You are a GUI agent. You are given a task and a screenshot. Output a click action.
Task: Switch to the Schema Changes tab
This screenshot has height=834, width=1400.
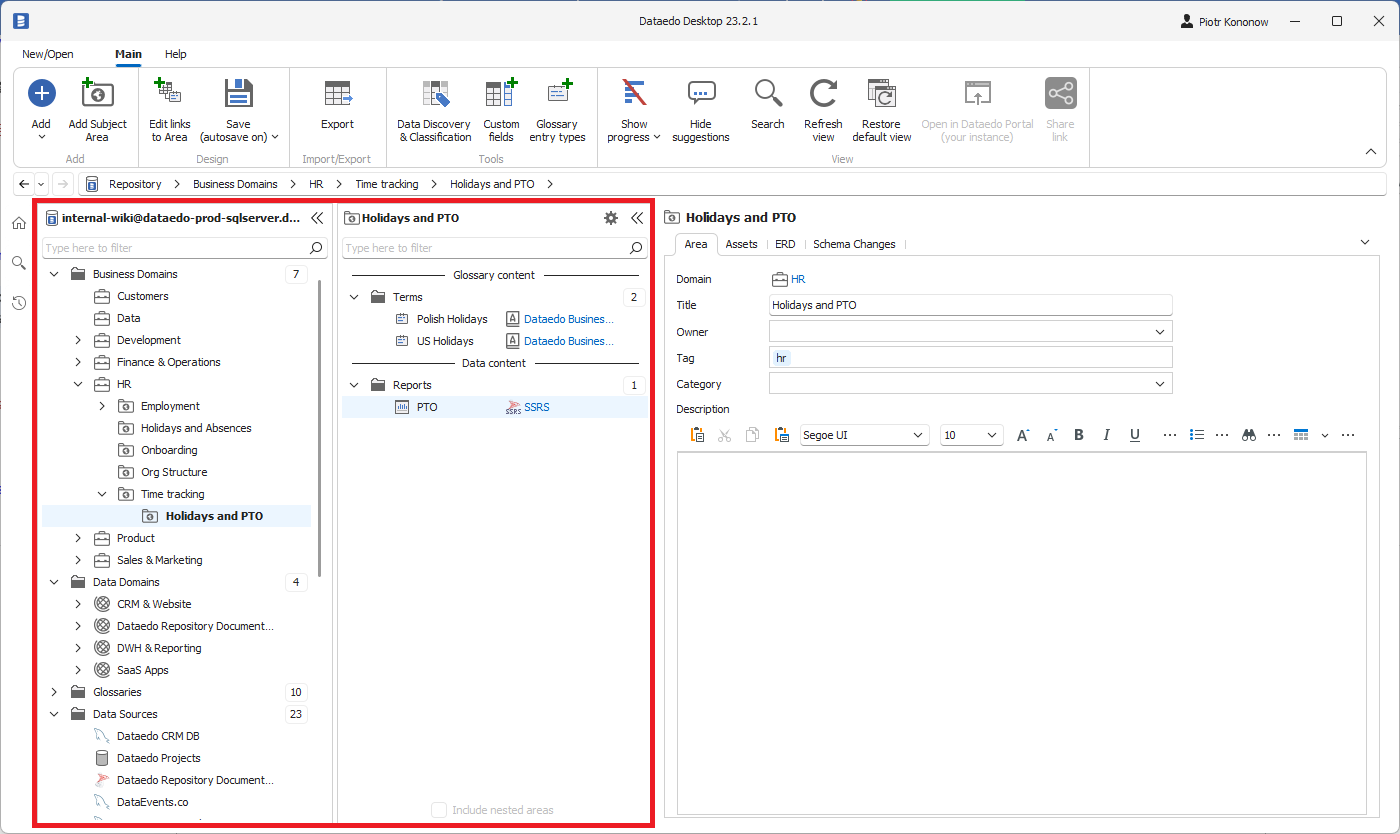click(854, 244)
